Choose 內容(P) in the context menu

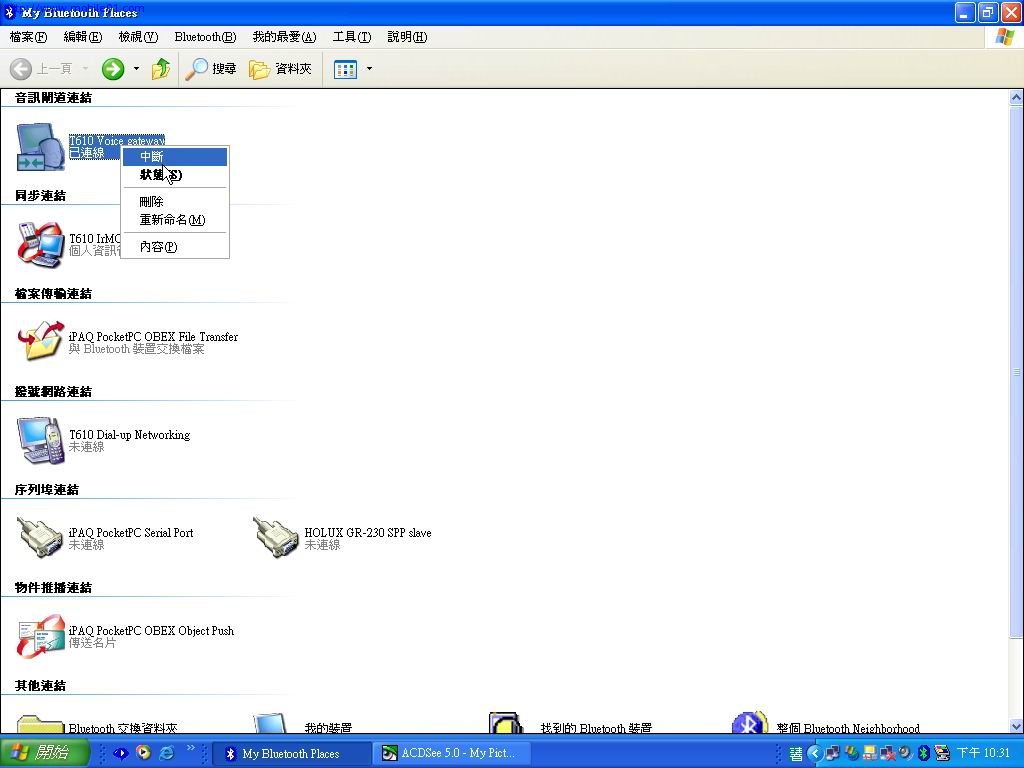175,247
